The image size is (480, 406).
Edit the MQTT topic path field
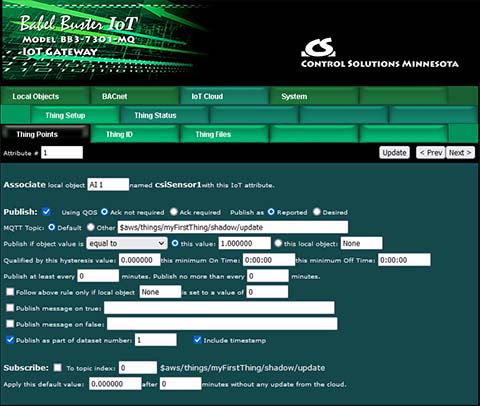(x=233, y=227)
